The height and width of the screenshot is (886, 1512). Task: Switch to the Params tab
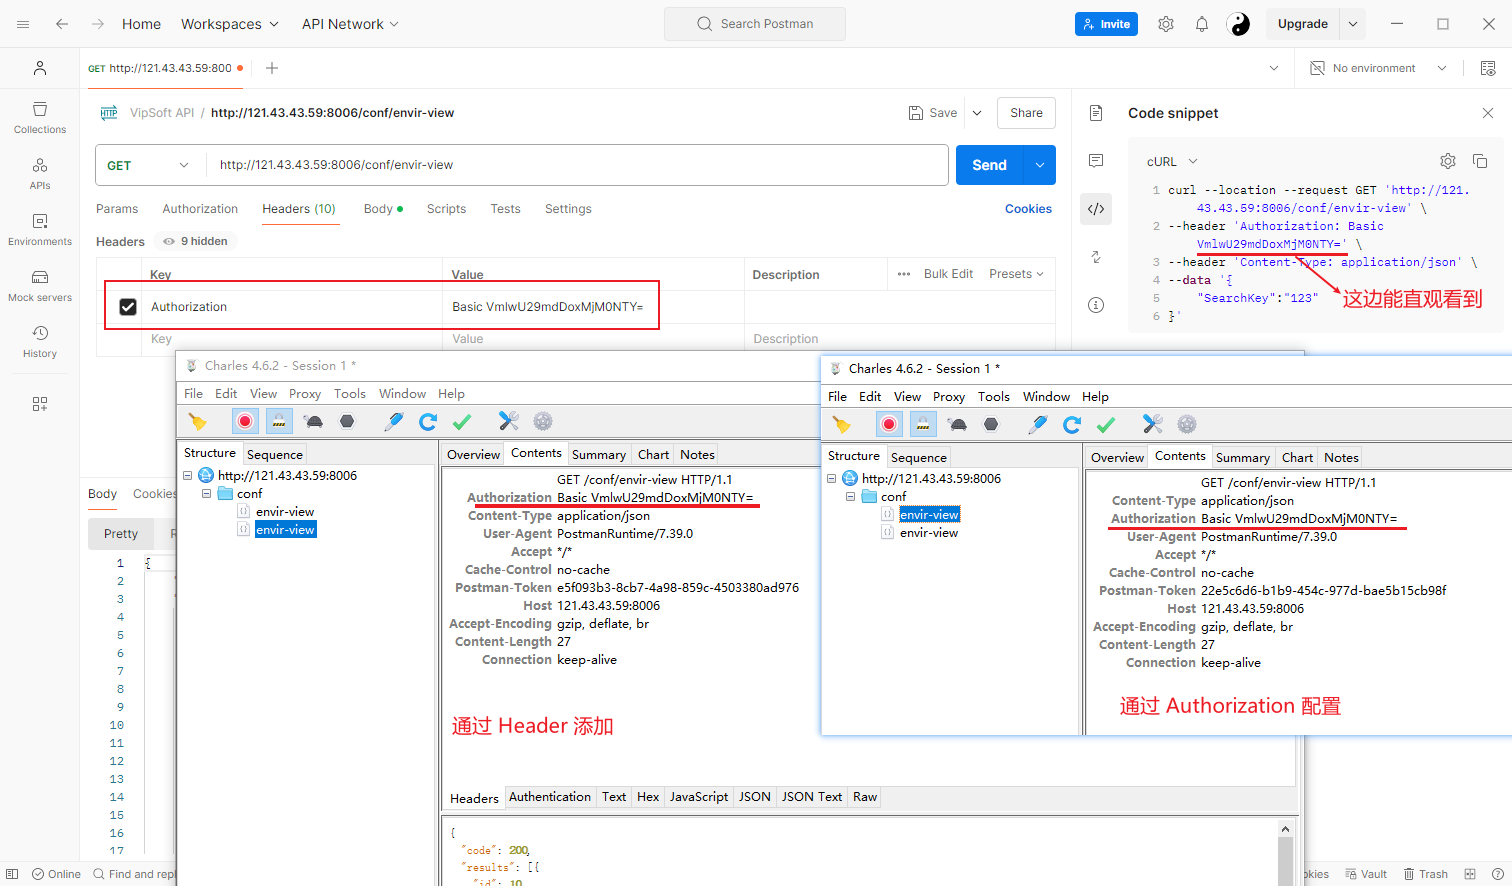click(117, 209)
